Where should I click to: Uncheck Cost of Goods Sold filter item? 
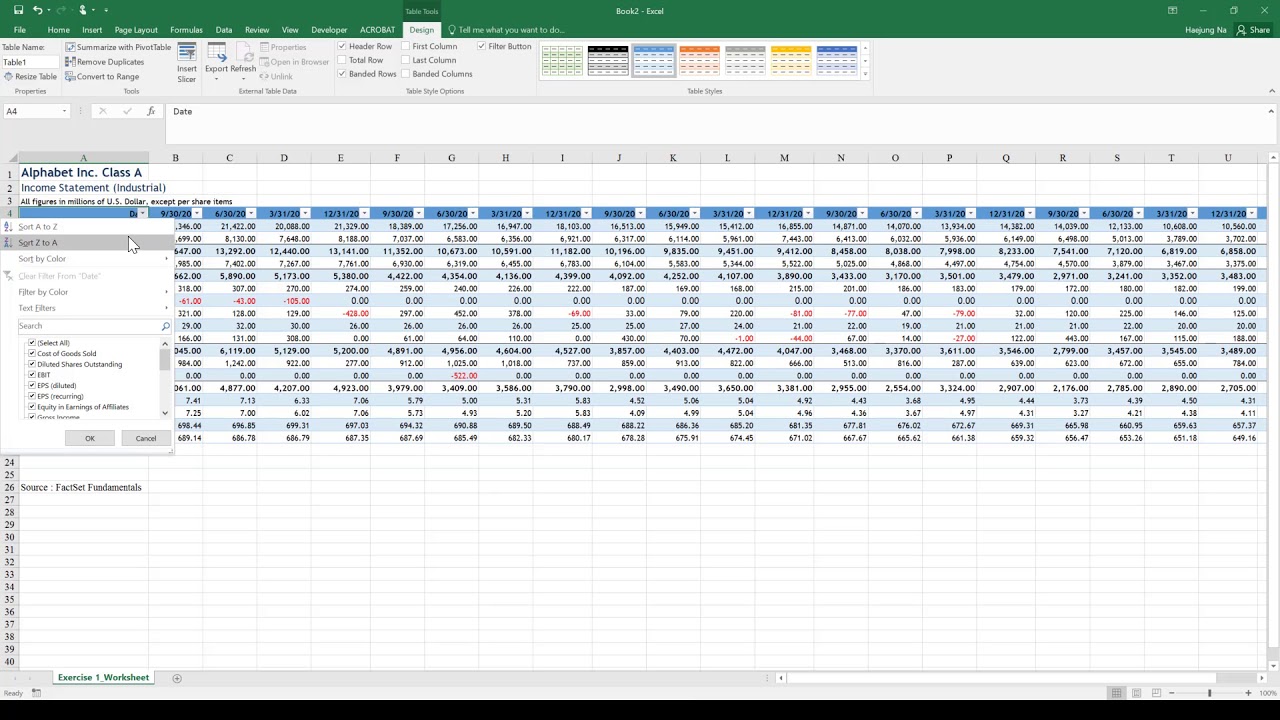(32, 354)
